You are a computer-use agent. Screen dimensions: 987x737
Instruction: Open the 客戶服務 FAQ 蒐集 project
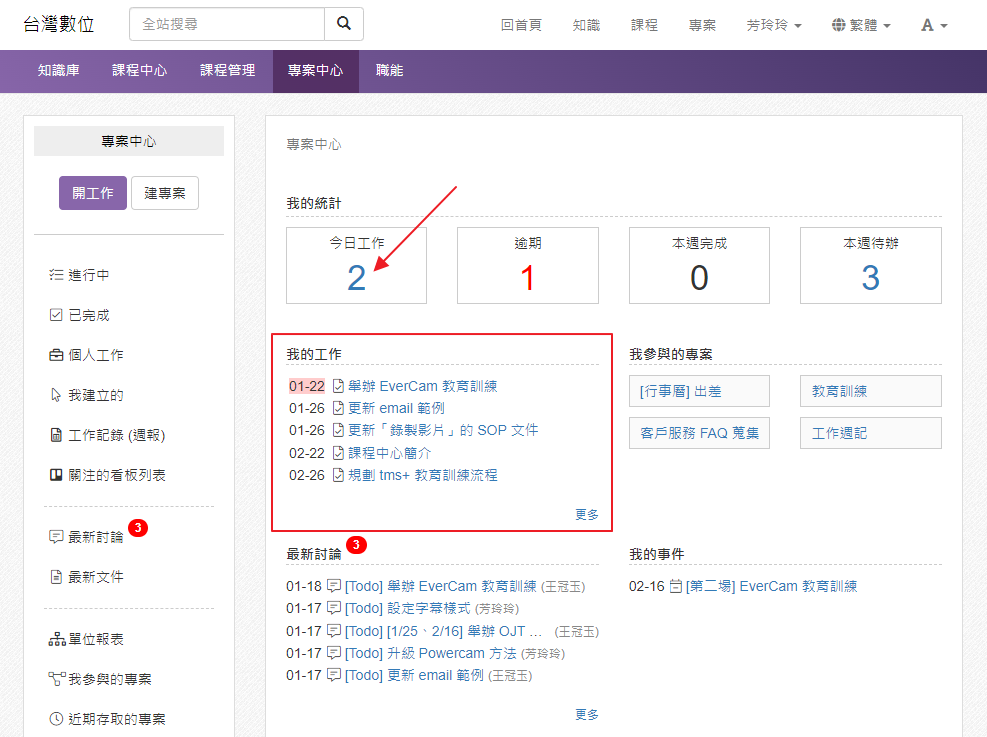pos(699,433)
